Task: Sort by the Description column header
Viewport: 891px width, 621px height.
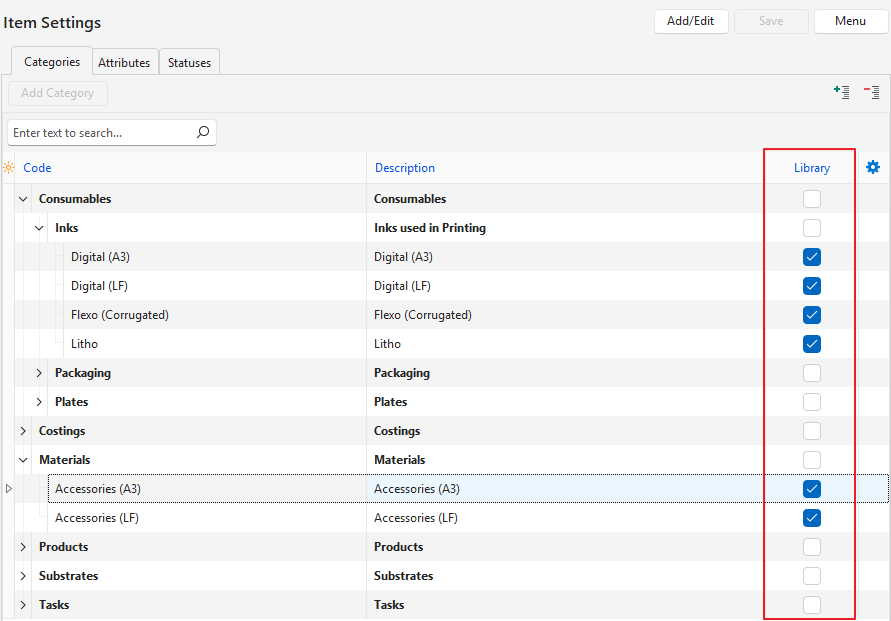Action: click(x=405, y=168)
